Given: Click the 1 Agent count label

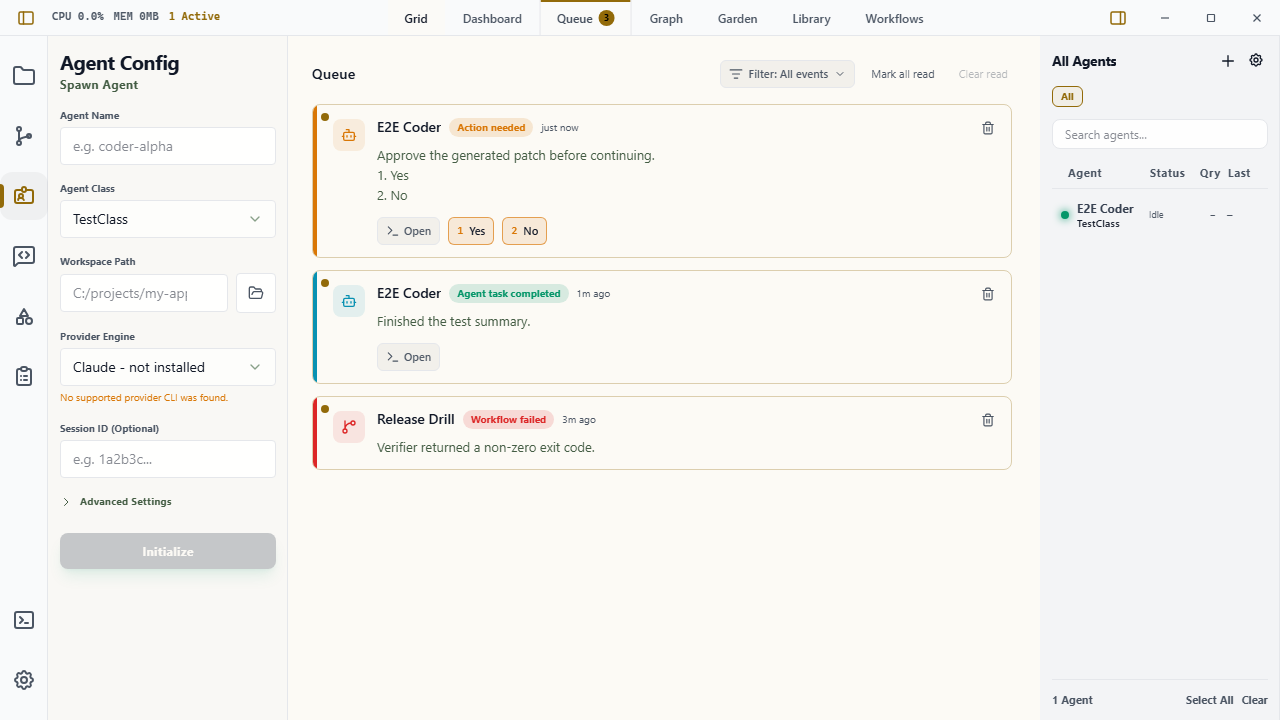Looking at the screenshot, I should (1072, 700).
